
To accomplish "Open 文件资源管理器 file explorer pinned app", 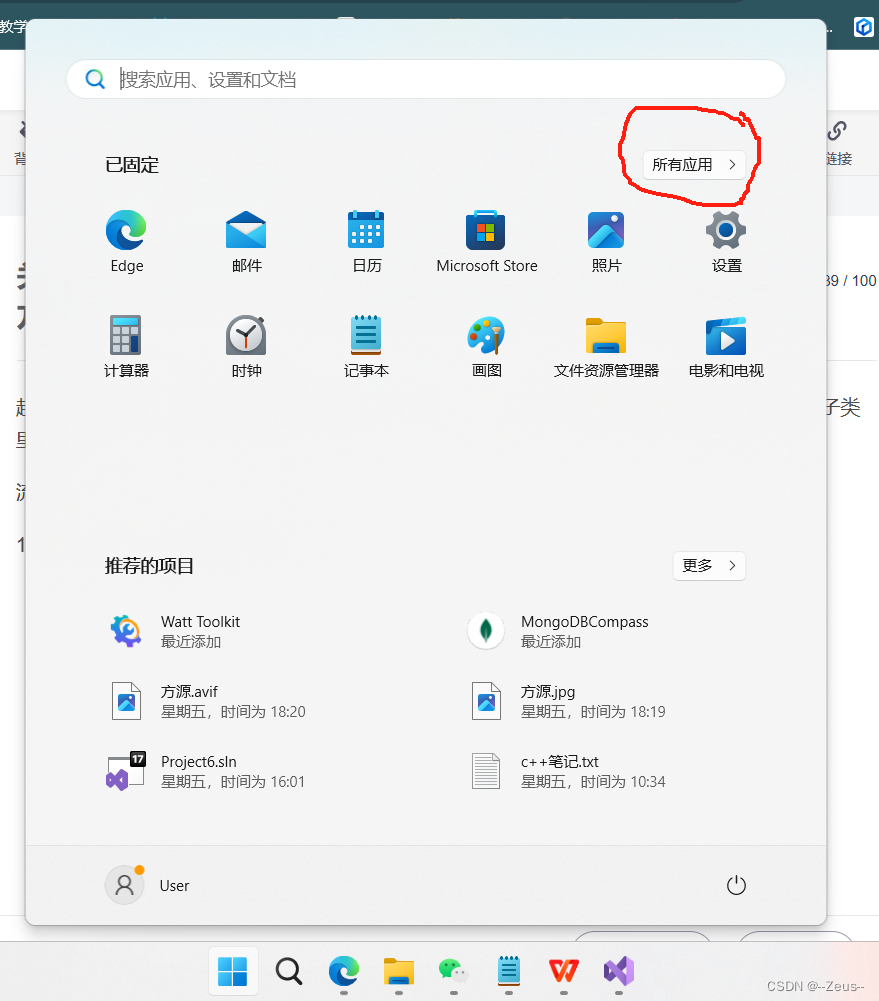I will (606, 346).
